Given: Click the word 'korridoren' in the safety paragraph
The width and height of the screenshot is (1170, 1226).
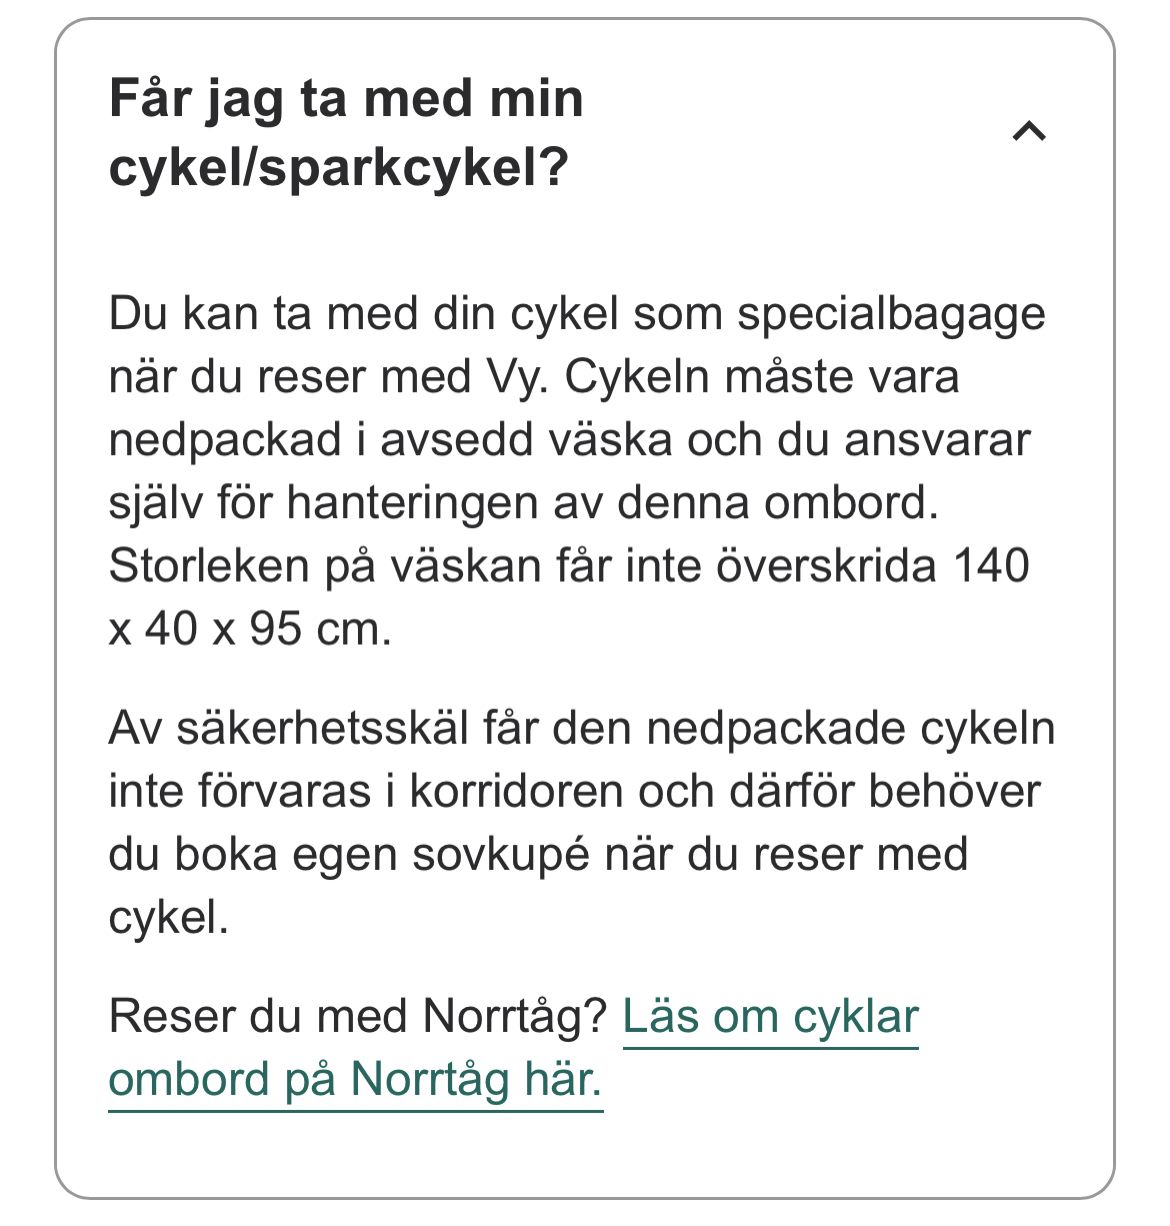Looking at the screenshot, I should pyautogui.click(x=518, y=791).
